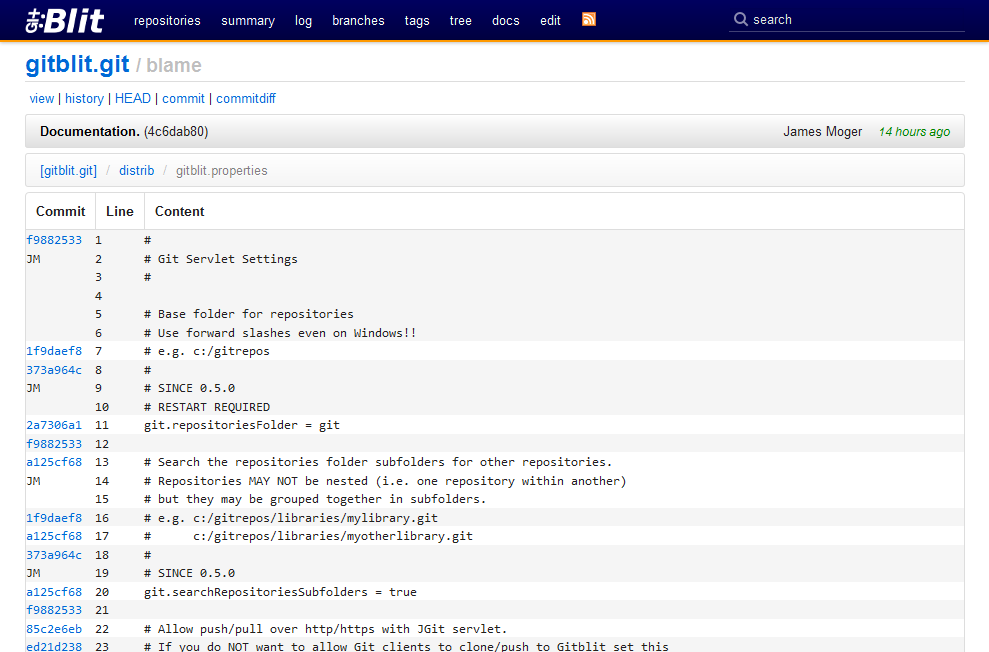Open the [gitblit.git] breadcrumb link

pos(69,171)
